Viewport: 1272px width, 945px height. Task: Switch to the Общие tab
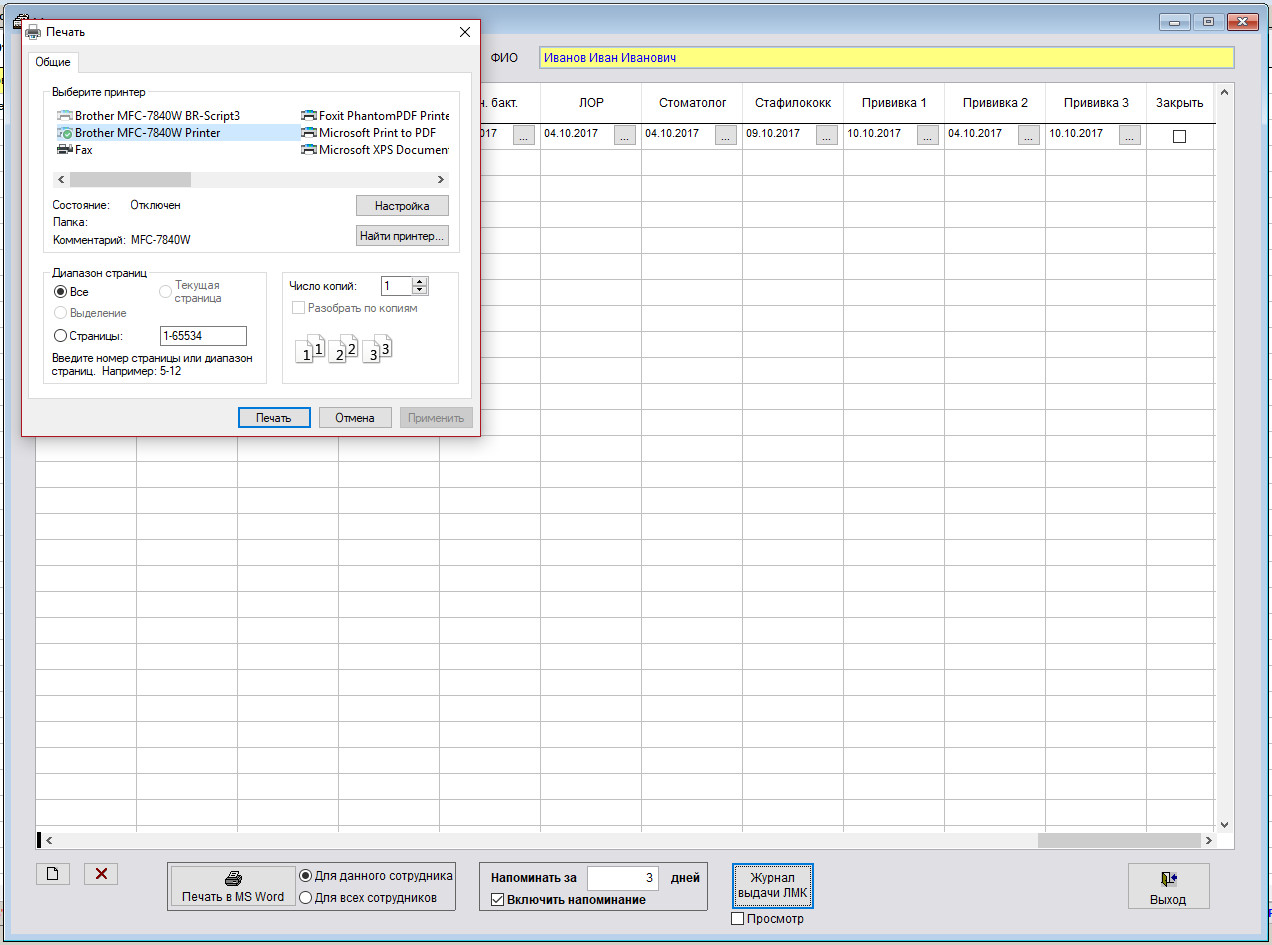(53, 62)
